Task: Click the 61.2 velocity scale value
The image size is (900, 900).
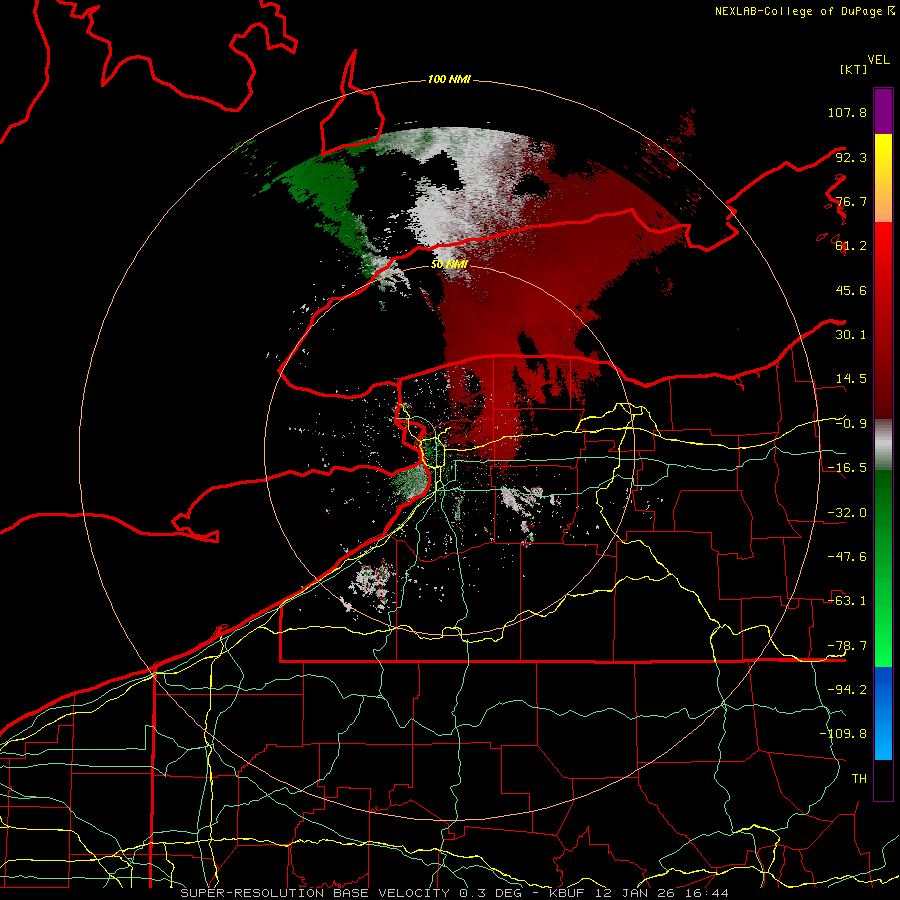Action: (851, 246)
